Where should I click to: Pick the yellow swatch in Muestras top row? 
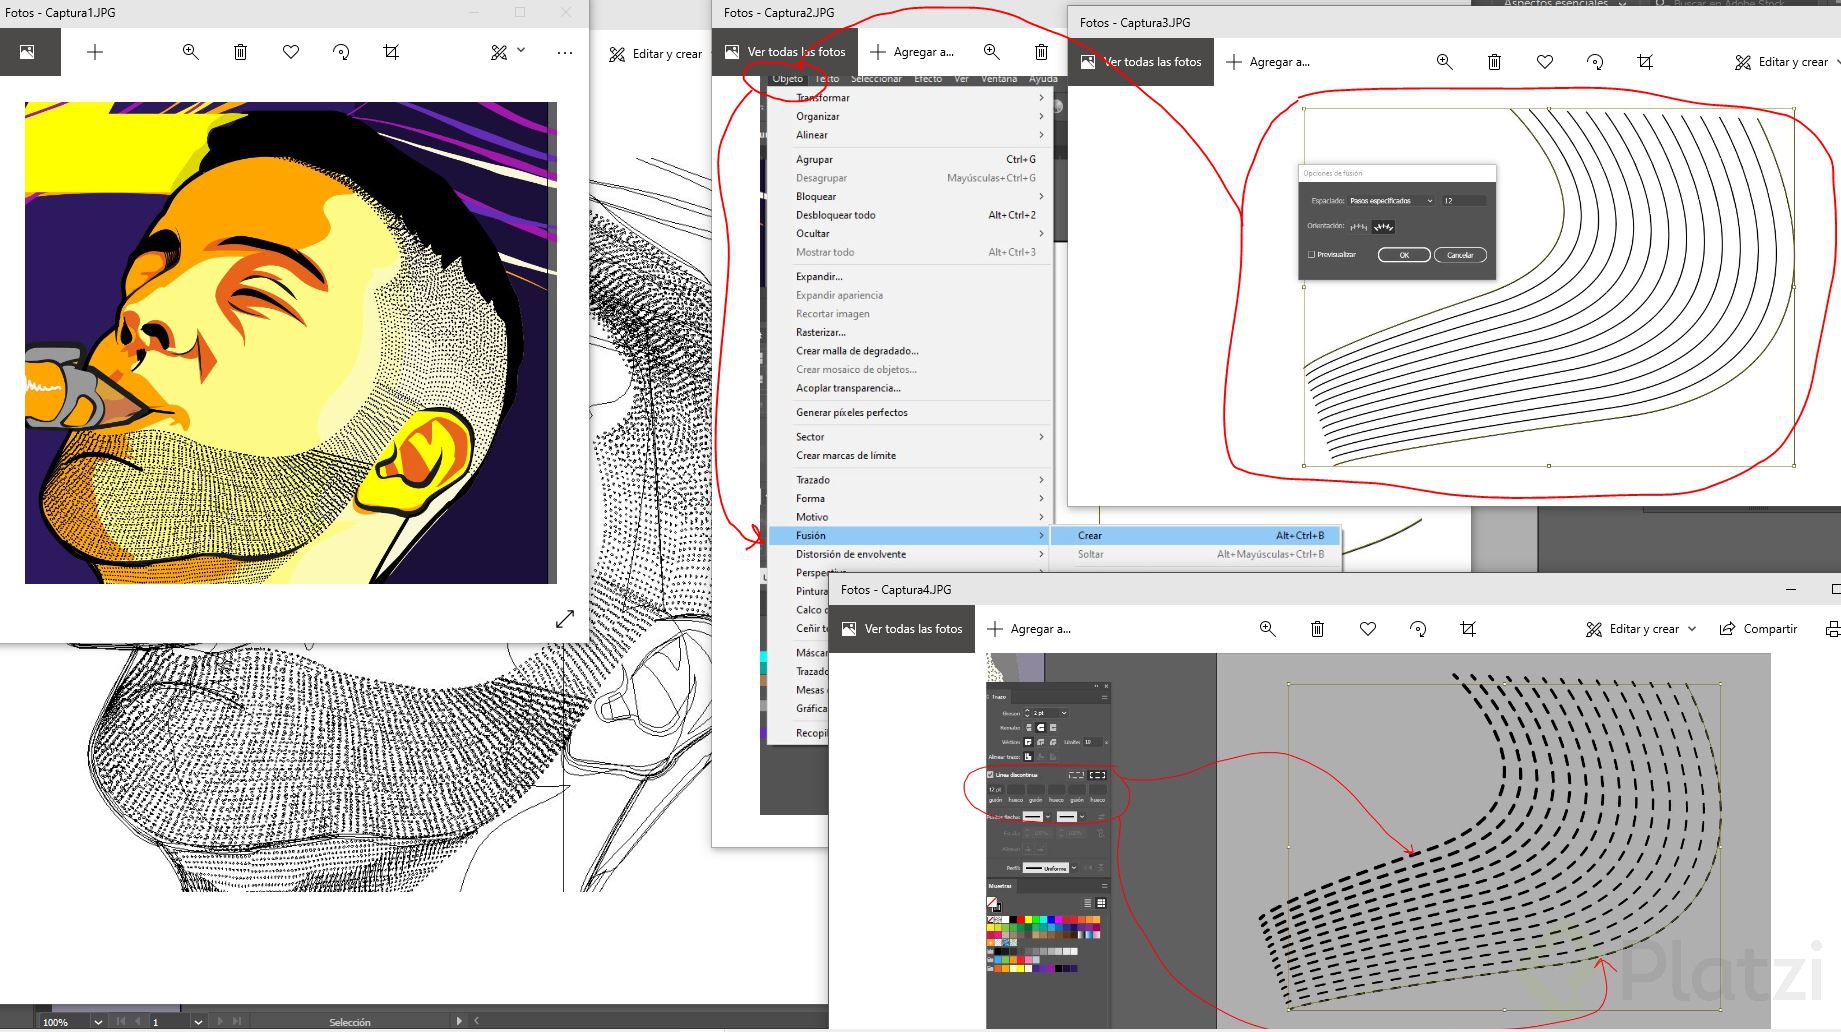click(1029, 919)
